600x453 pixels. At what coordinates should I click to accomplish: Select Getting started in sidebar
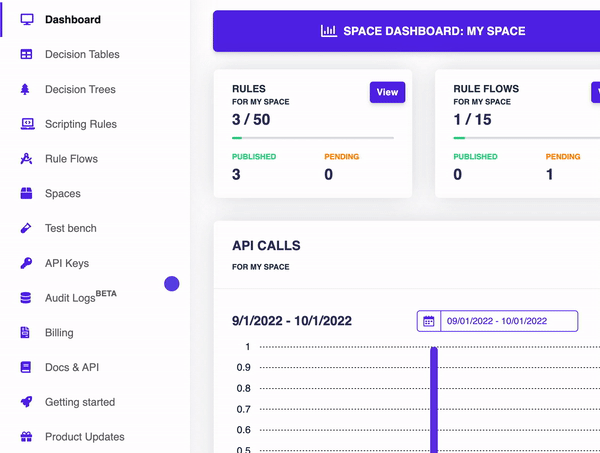[x=80, y=402]
